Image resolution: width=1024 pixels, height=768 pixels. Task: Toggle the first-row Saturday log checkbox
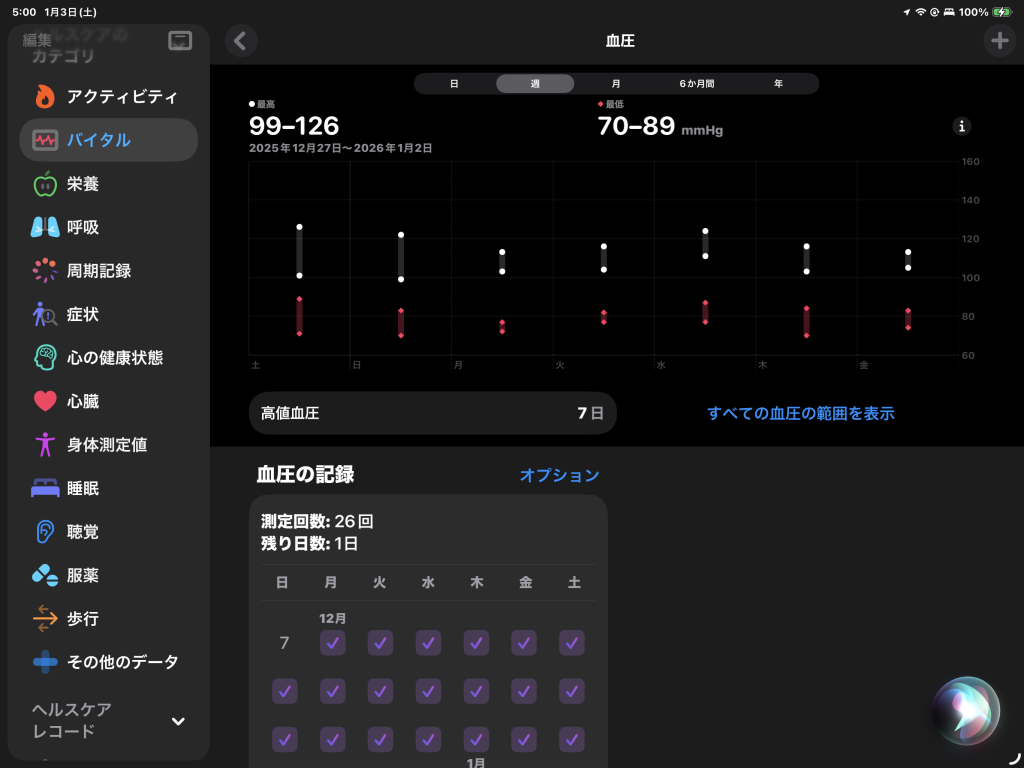[x=572, y=643]
